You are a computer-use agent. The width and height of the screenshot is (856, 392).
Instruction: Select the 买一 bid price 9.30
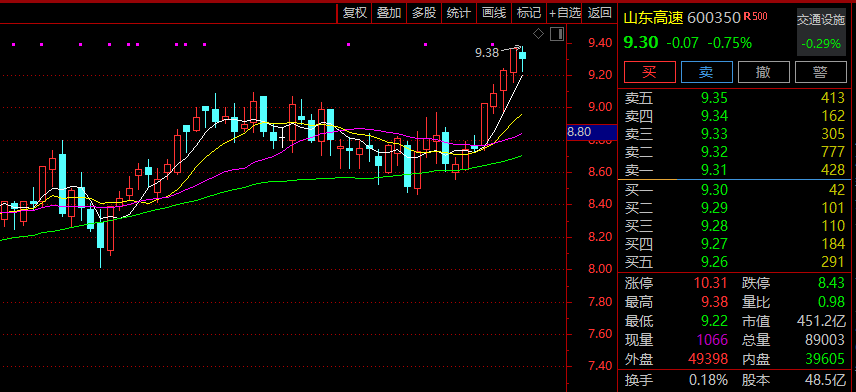click(x=715, y=190)
